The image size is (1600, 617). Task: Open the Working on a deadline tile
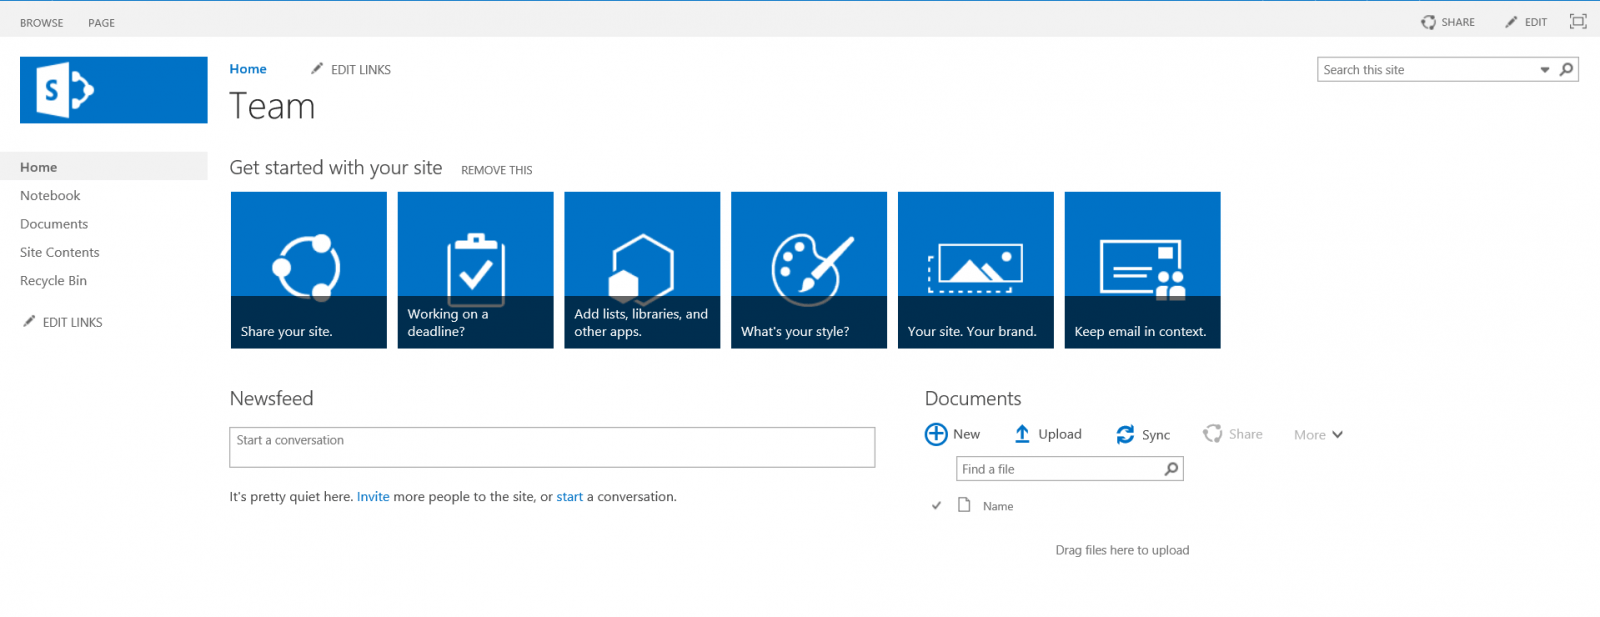point(475,270)
